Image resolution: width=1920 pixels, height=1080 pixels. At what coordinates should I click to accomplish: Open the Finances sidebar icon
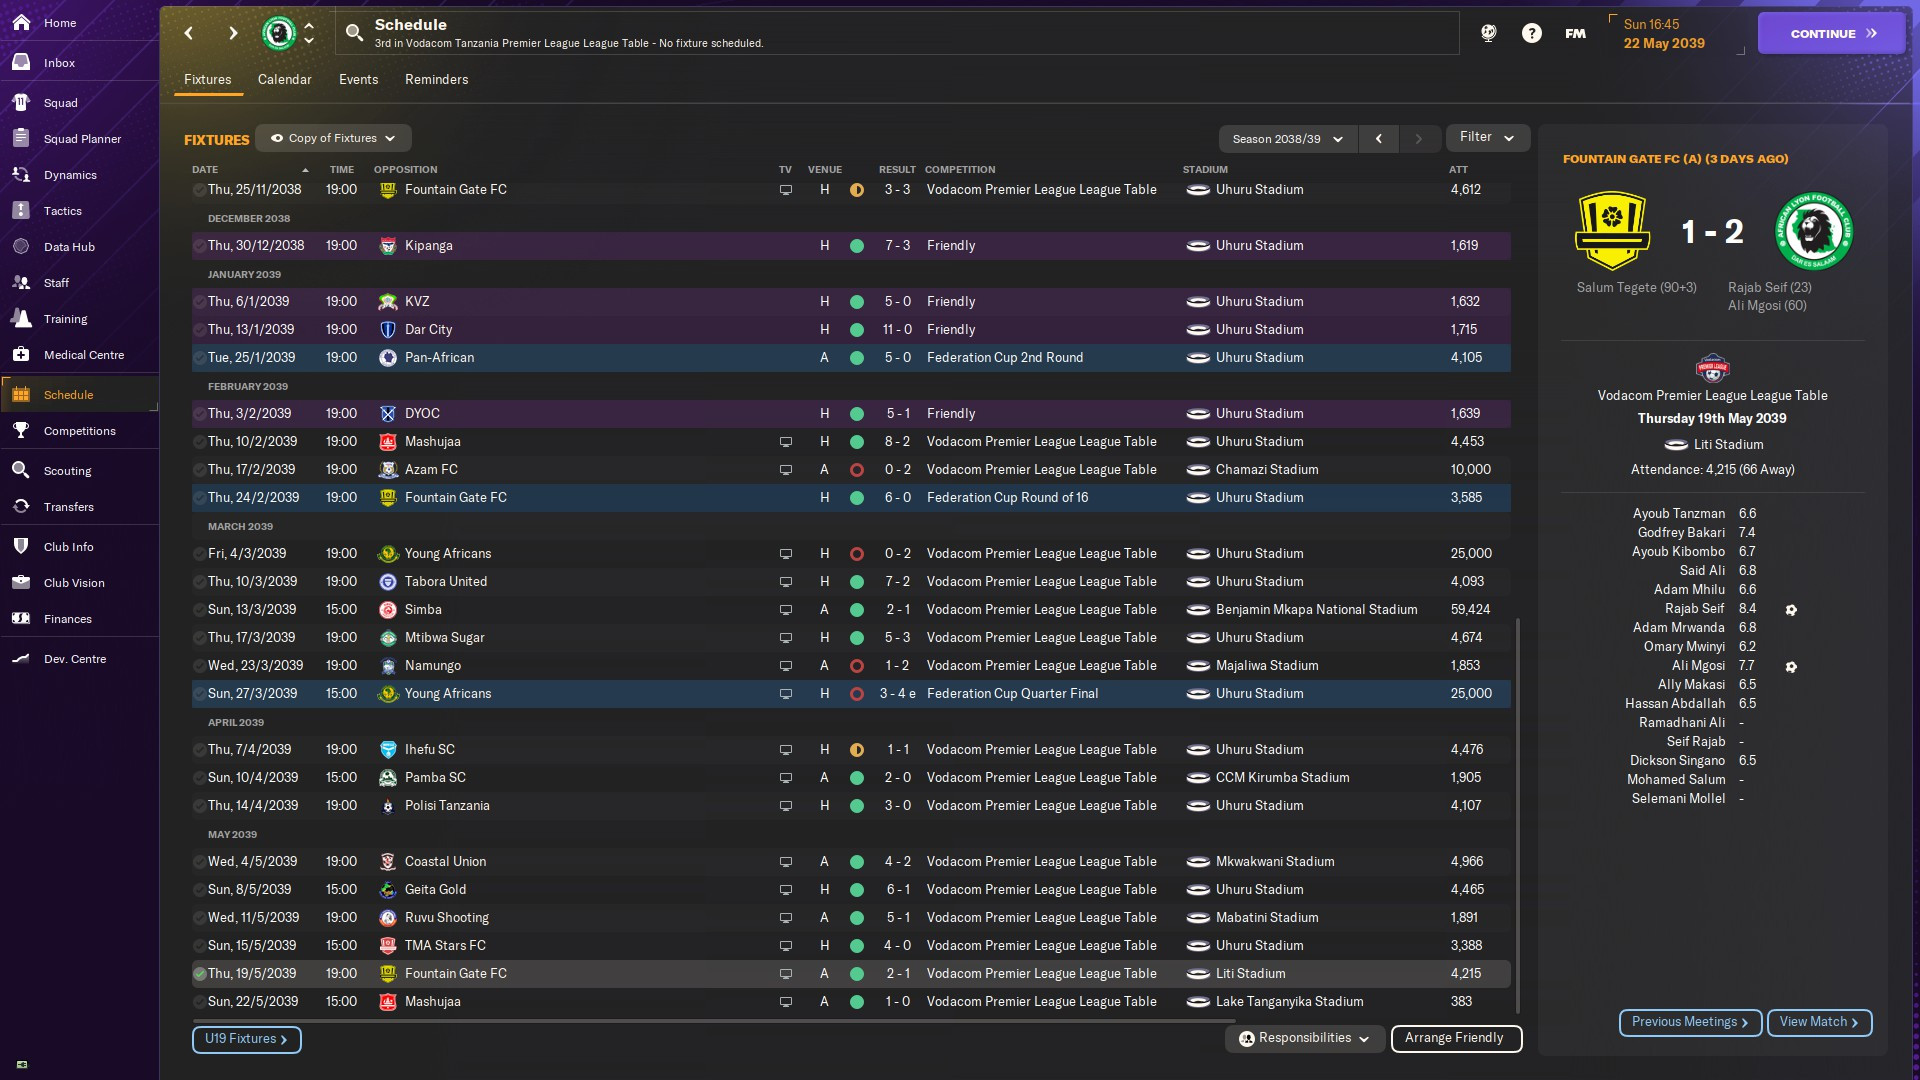pos(21,619)
